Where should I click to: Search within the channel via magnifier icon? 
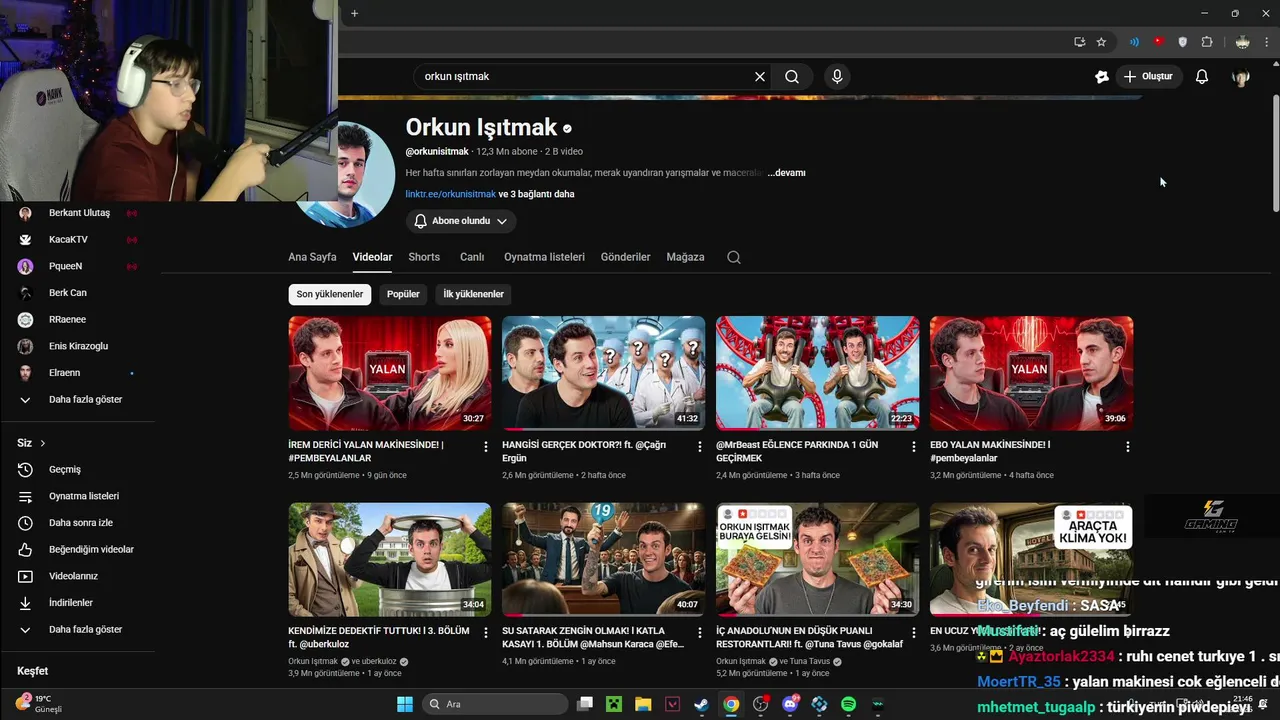[734, 257]
